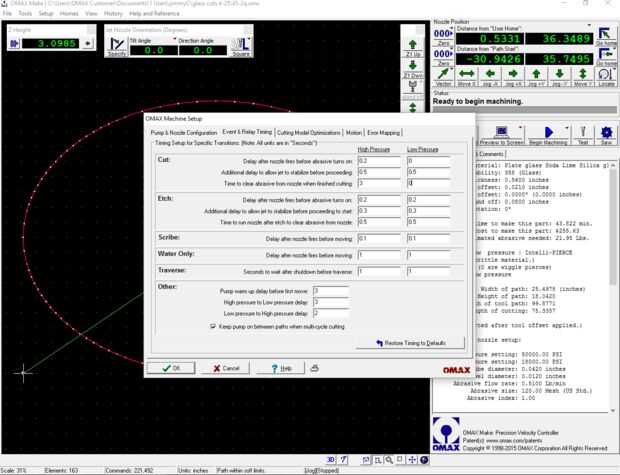The width and height of the screenshot is (620, 475).
Task: Open the Setup menu
Action: [x=45, y=13]
